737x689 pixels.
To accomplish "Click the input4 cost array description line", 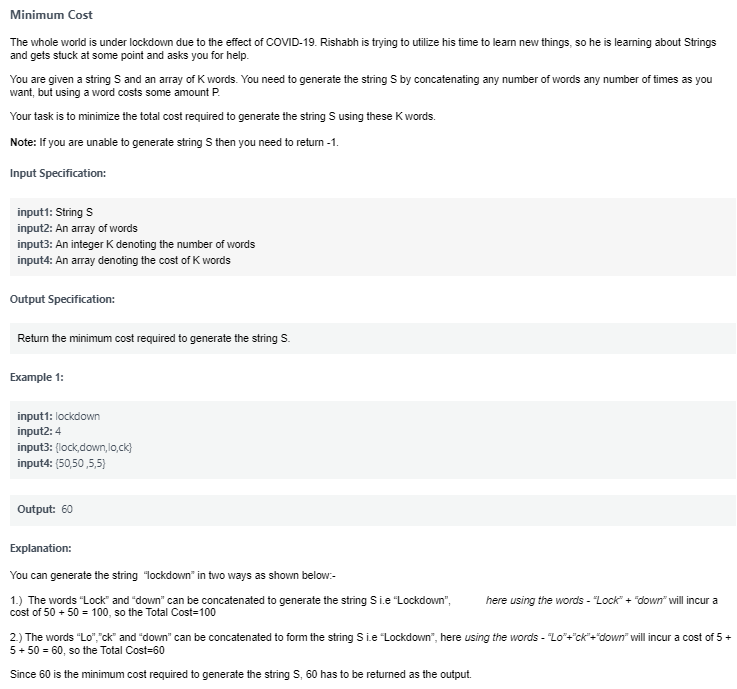I will coord(124,260).
